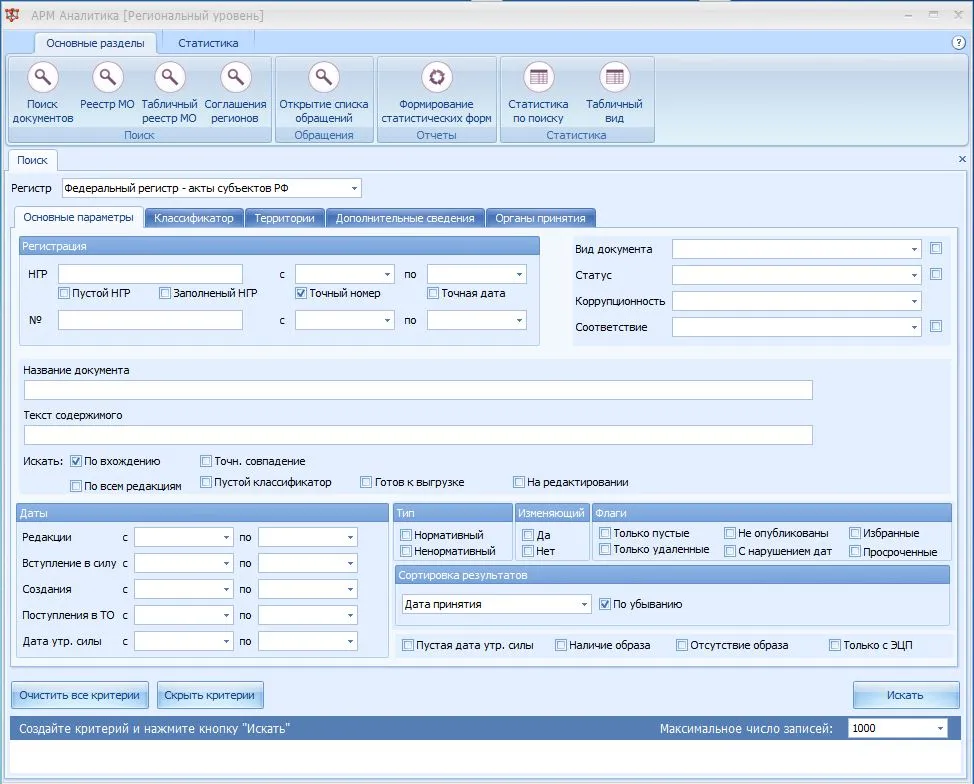Image resolution: width=974 pixels, height=784 pixels.
Task: Check the Избранные flag
Action: click(855, 533)
